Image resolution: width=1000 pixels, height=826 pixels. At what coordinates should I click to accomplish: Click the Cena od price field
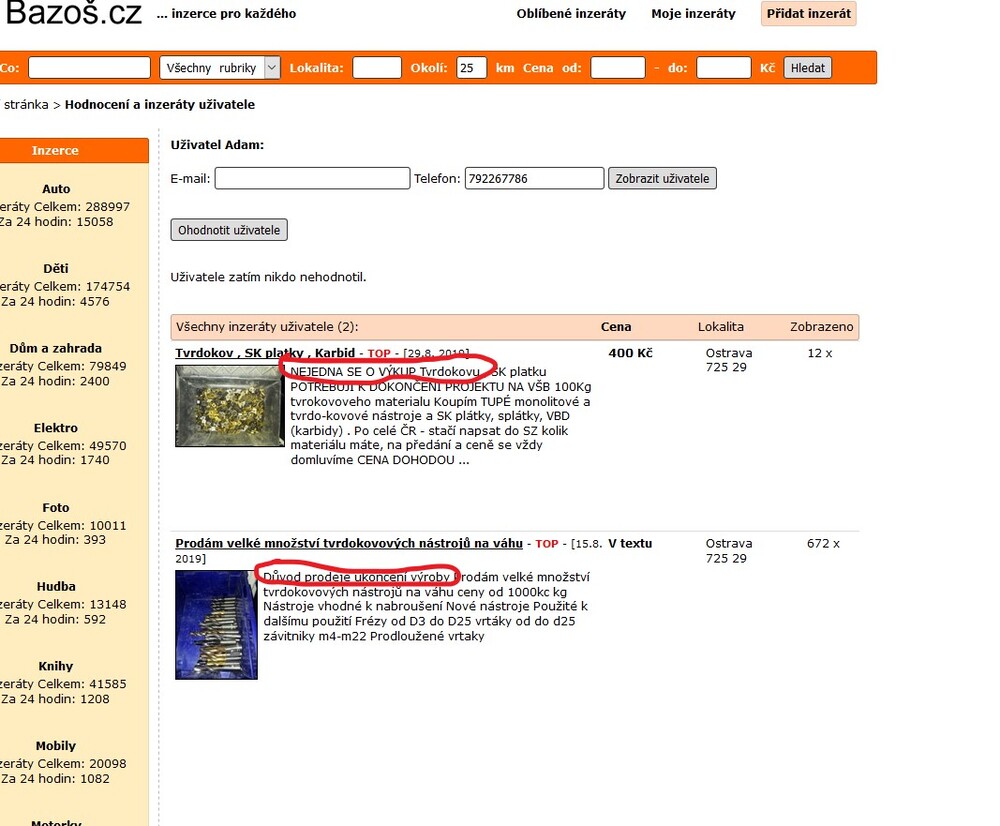pyautogui.click(x=617, y=68)
